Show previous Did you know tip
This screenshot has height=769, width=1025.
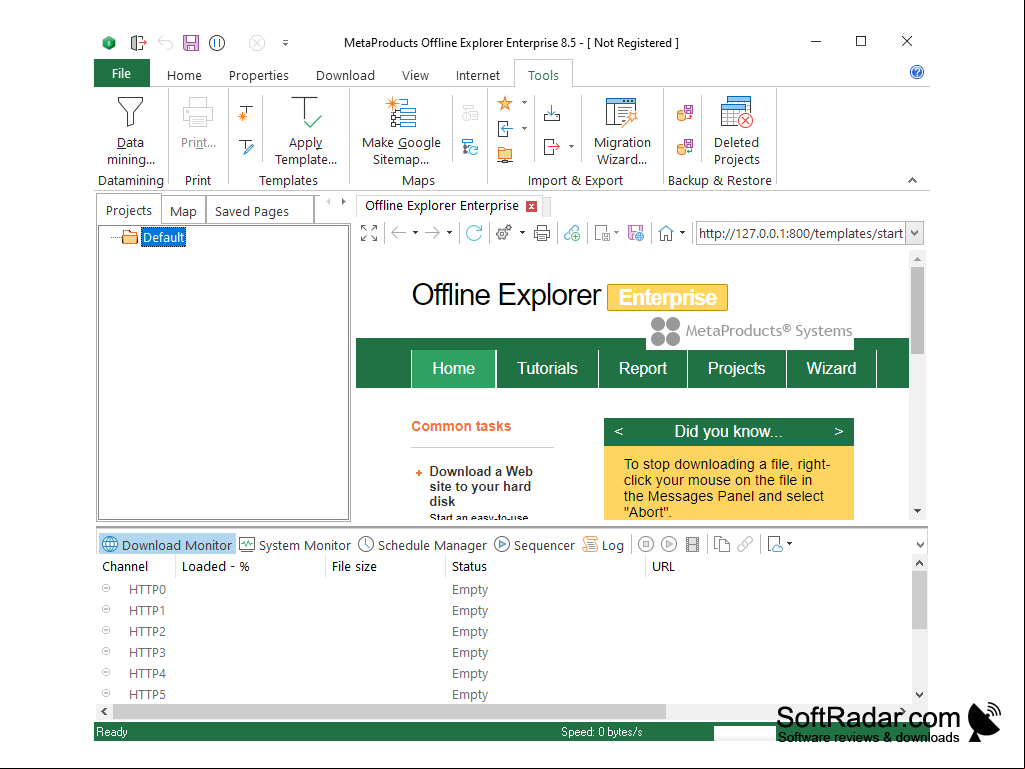click(x=618, y=432)
